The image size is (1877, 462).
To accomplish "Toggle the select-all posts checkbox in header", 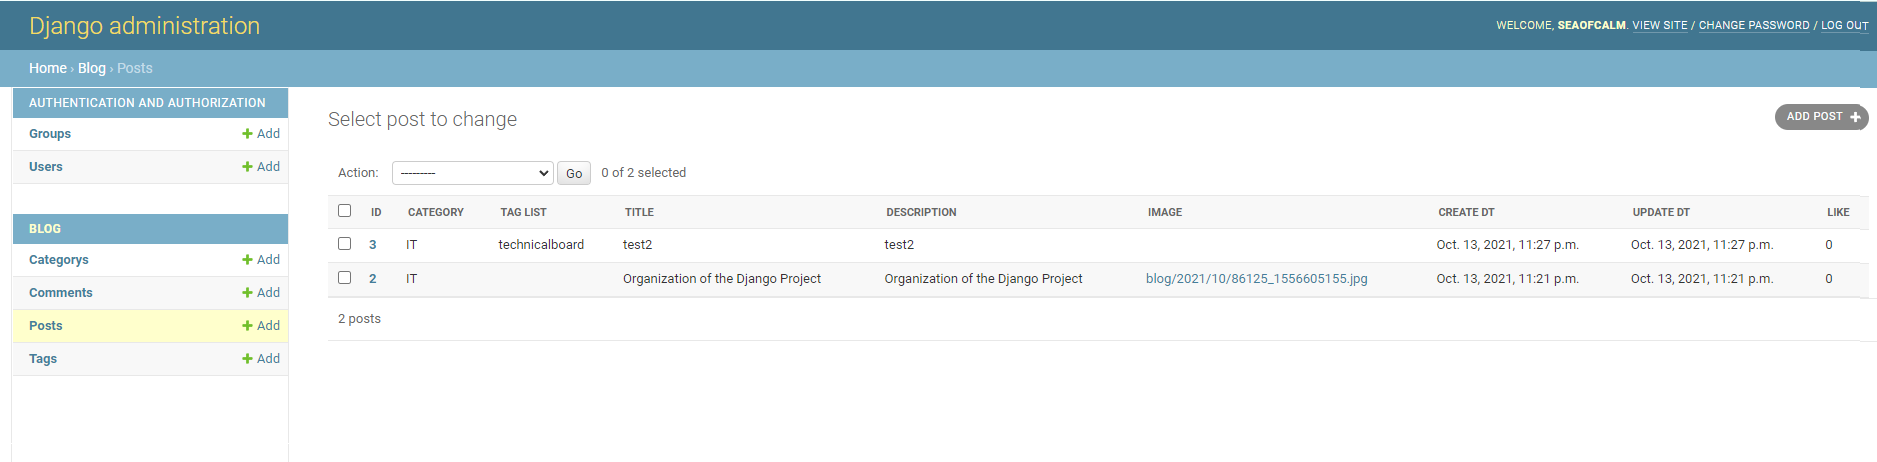I will 345,211.
